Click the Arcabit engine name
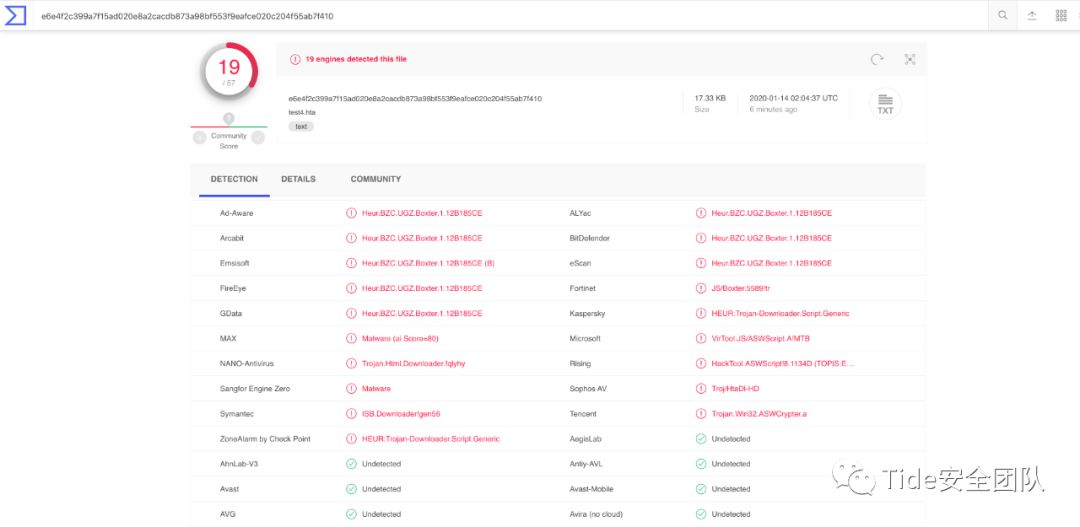Viewport: 1080px width, 527px height. pos(231,238)
